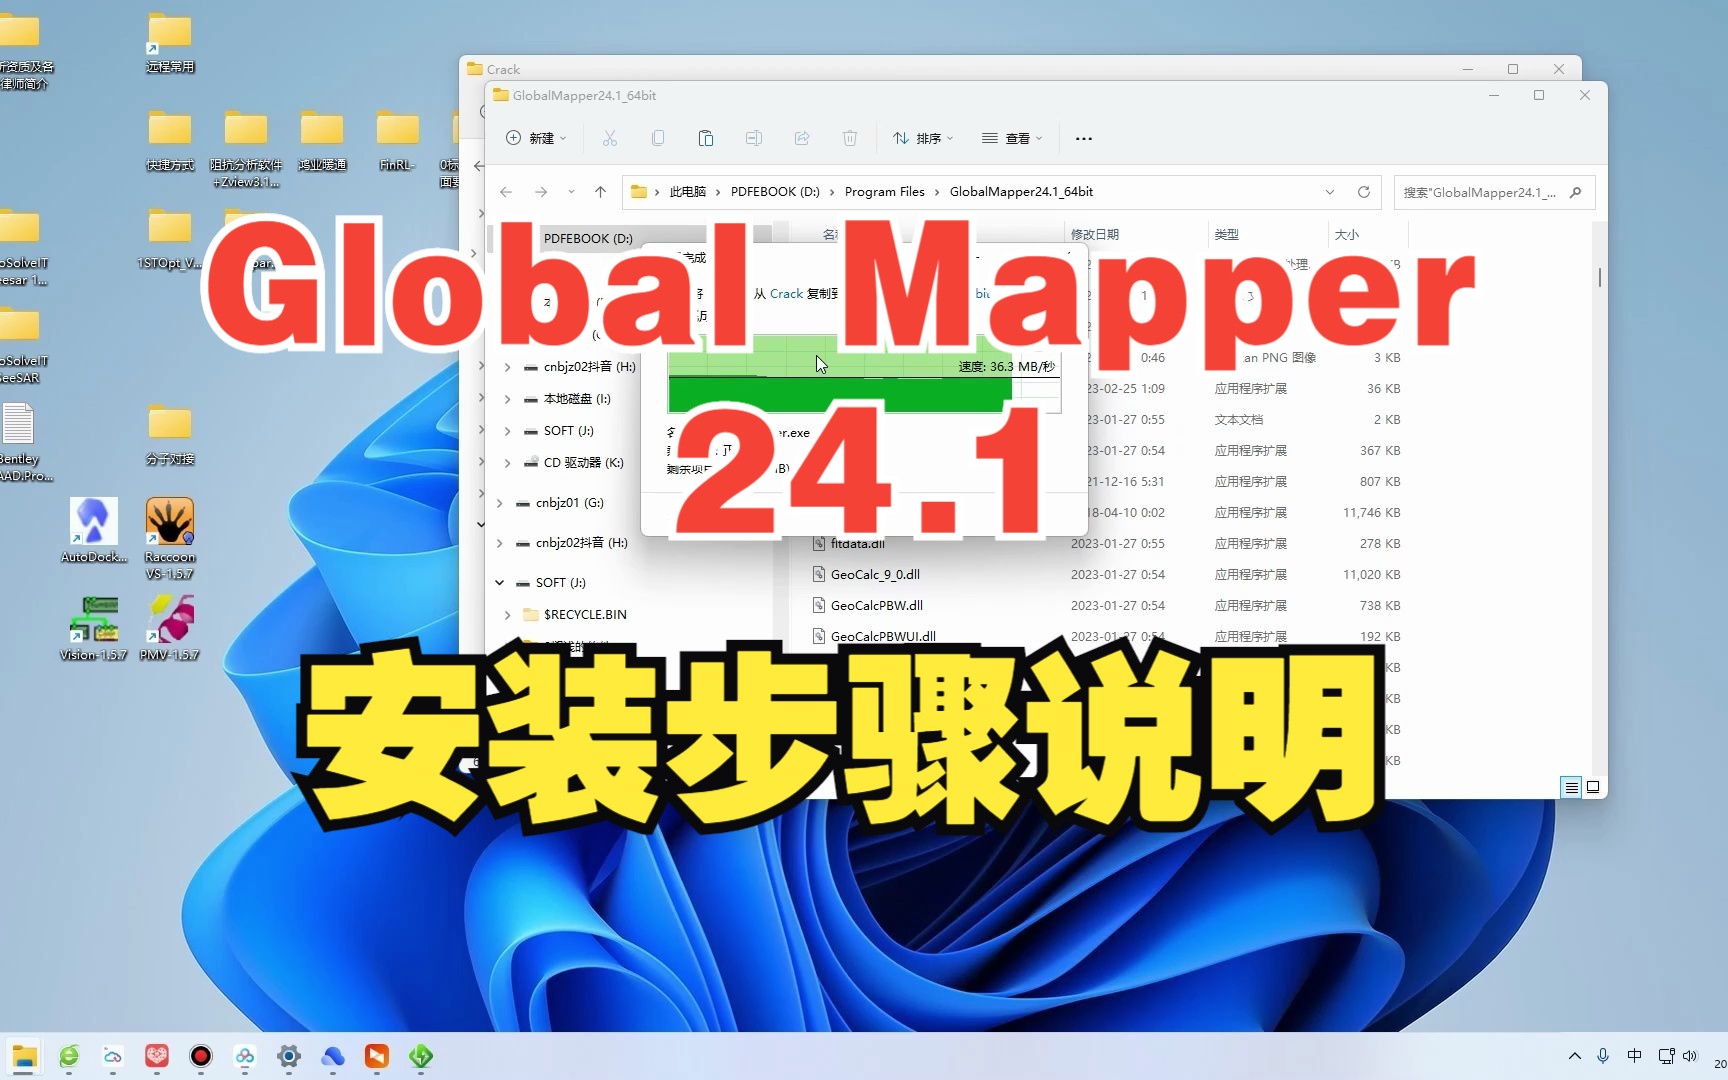Click the Share icon in the toolbar
Screen dimensions: 1728x1080
tap(801, 138)
